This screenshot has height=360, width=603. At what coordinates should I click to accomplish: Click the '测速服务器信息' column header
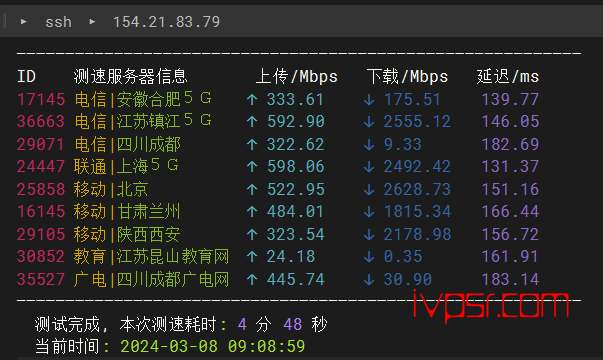click(x=130, y=77)
